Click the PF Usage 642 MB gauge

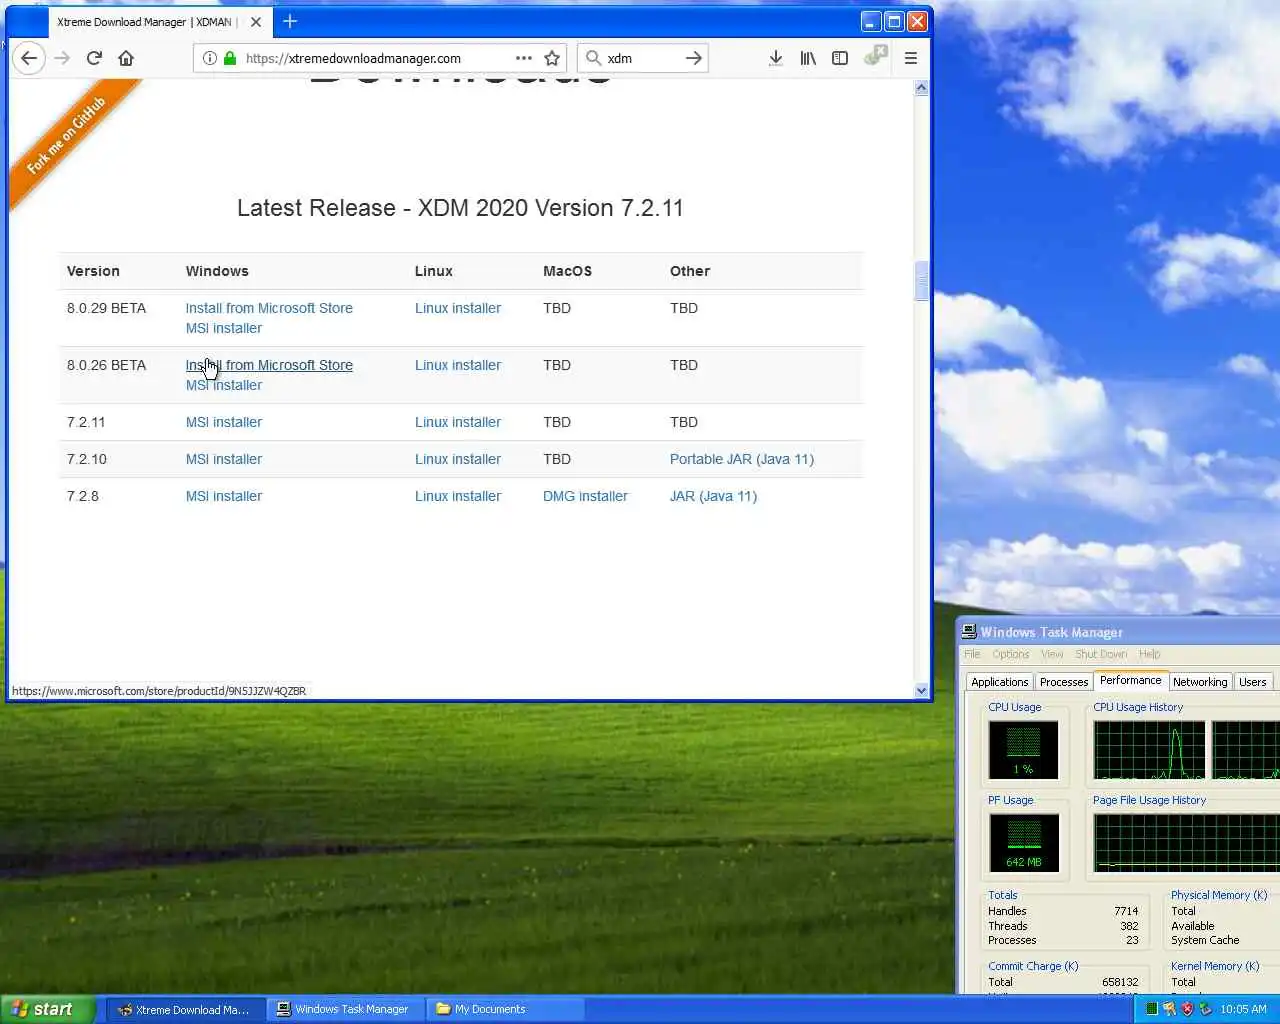1023,842
